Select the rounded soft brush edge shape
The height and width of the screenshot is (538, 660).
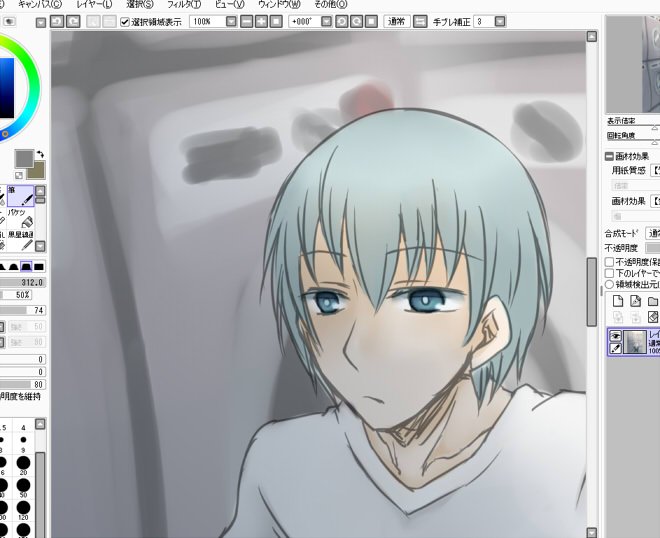(14, 266)
